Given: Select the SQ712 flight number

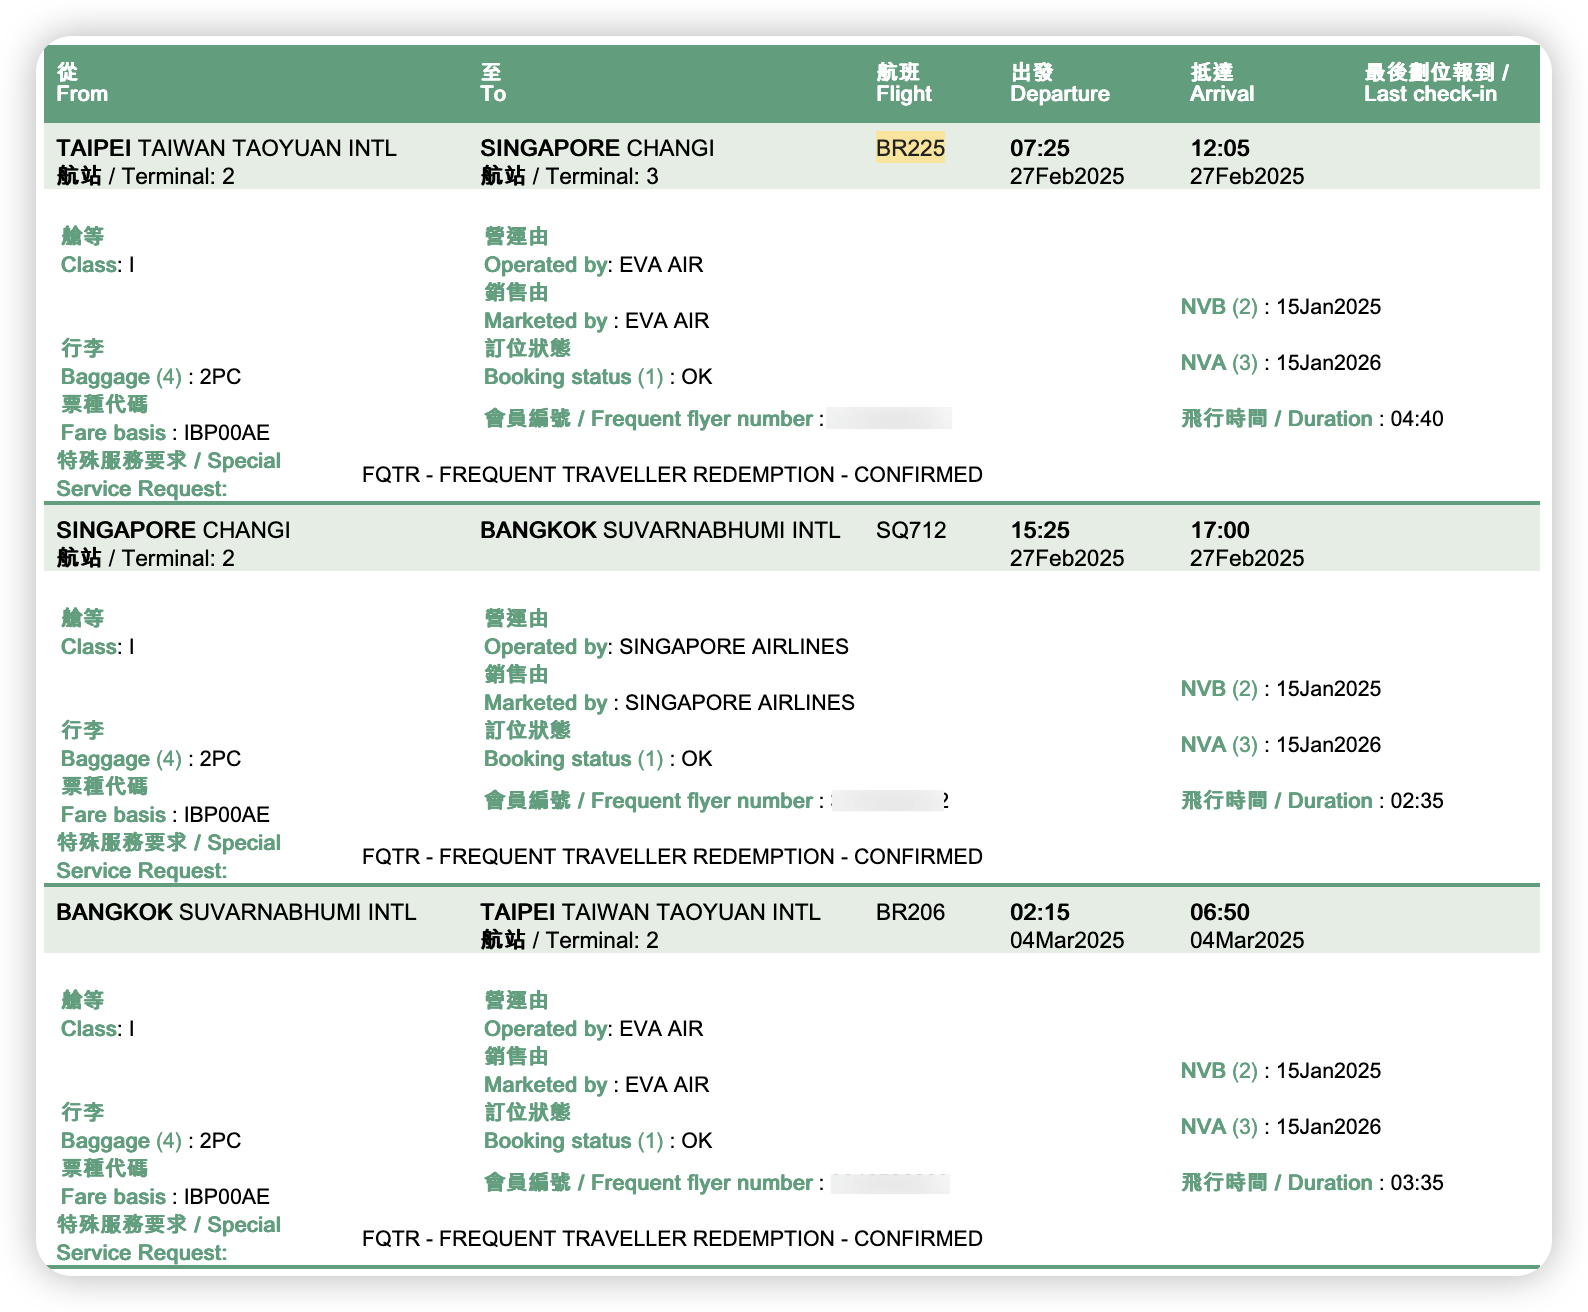Looking at the screenshot, I should tap(910, 530).
